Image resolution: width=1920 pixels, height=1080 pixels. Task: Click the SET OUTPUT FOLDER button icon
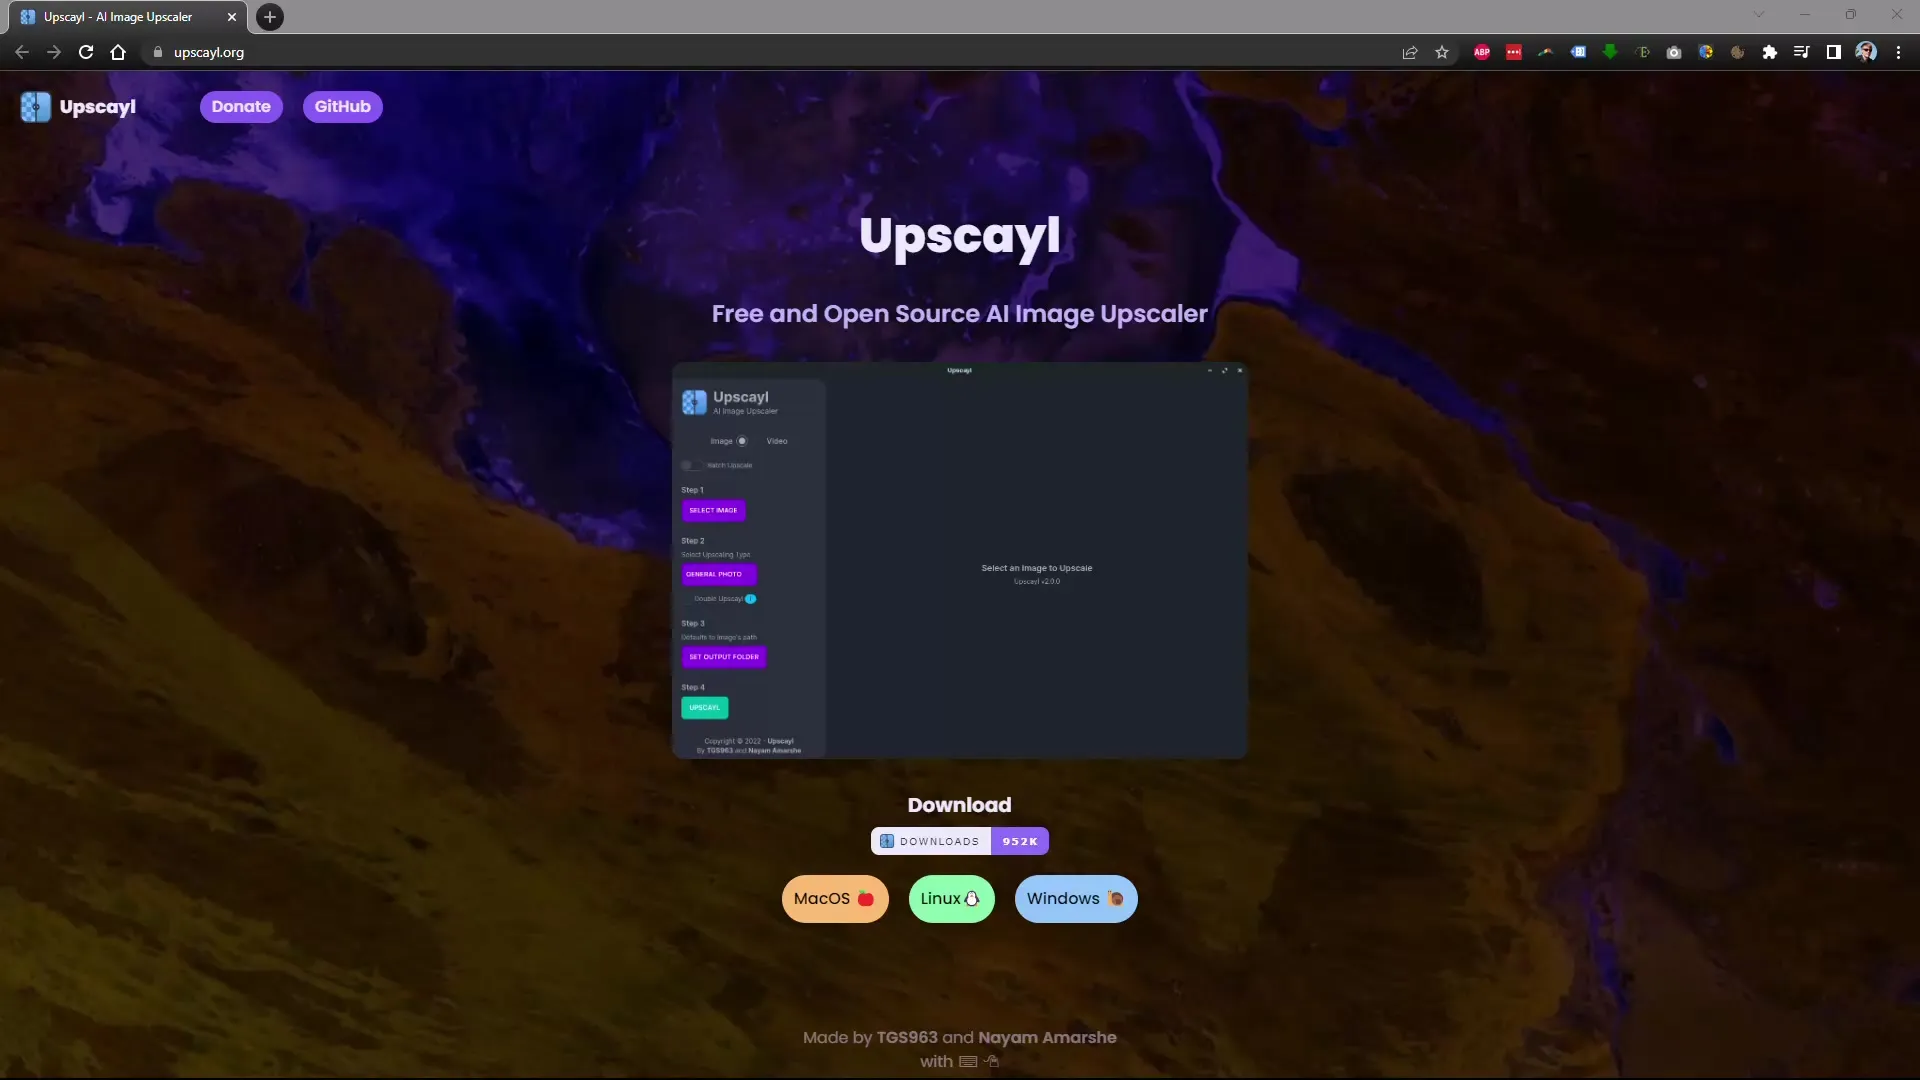coord(723,655)
